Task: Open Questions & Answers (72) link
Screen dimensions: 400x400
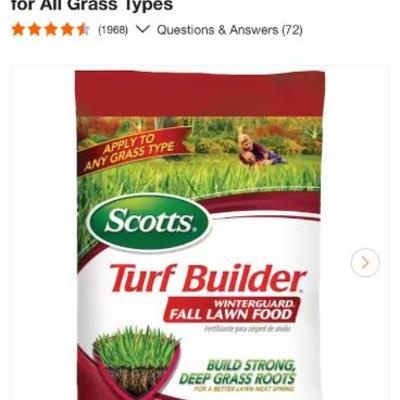Action: pyautogui.click(x=230, y=30)
